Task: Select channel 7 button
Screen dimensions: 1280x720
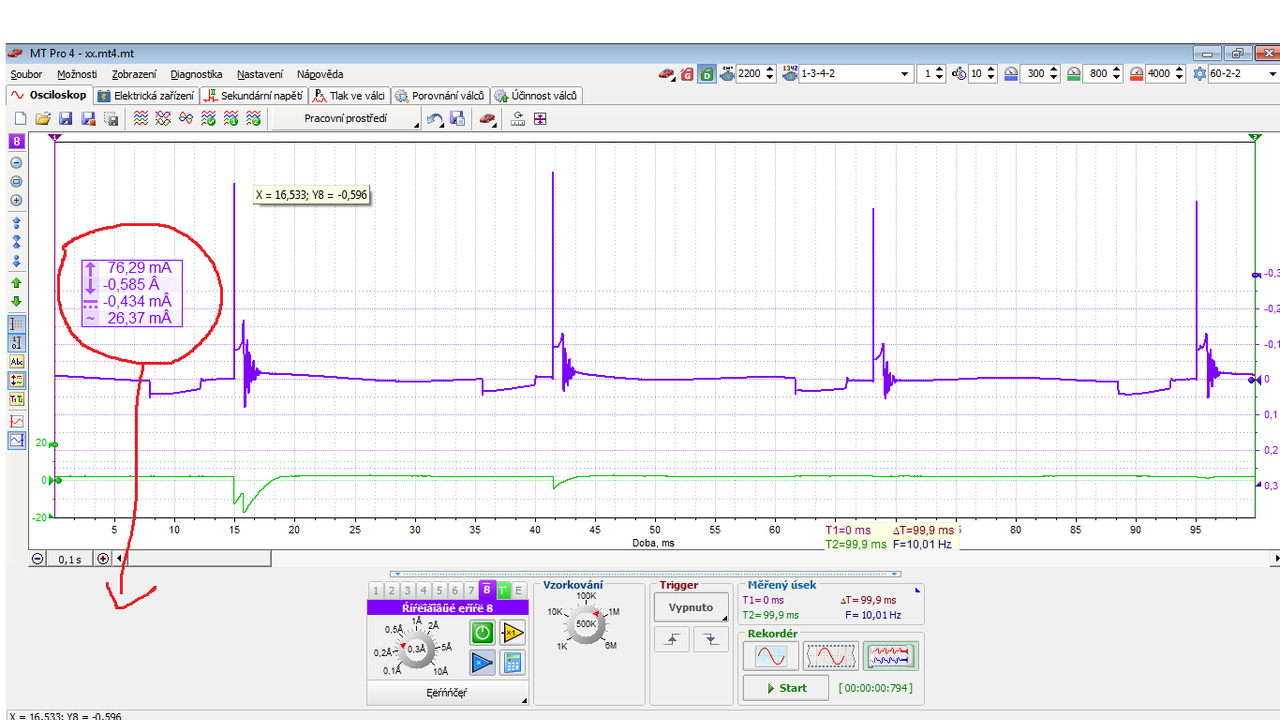Action: pos(471,591)
